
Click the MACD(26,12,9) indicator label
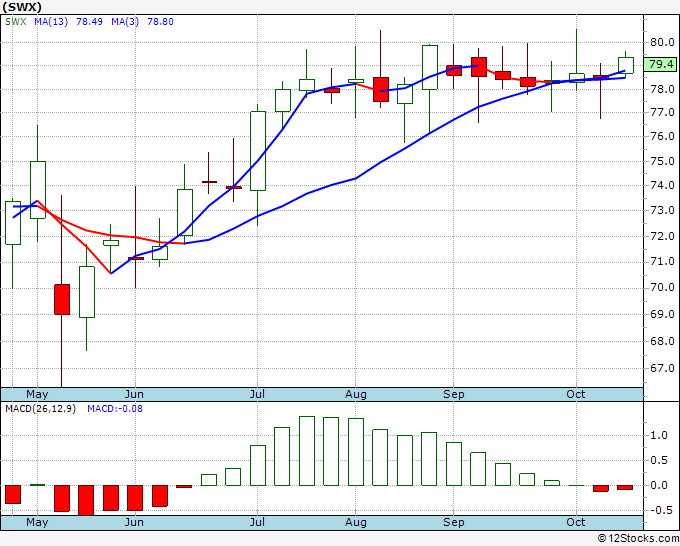(x=40, y=409)
